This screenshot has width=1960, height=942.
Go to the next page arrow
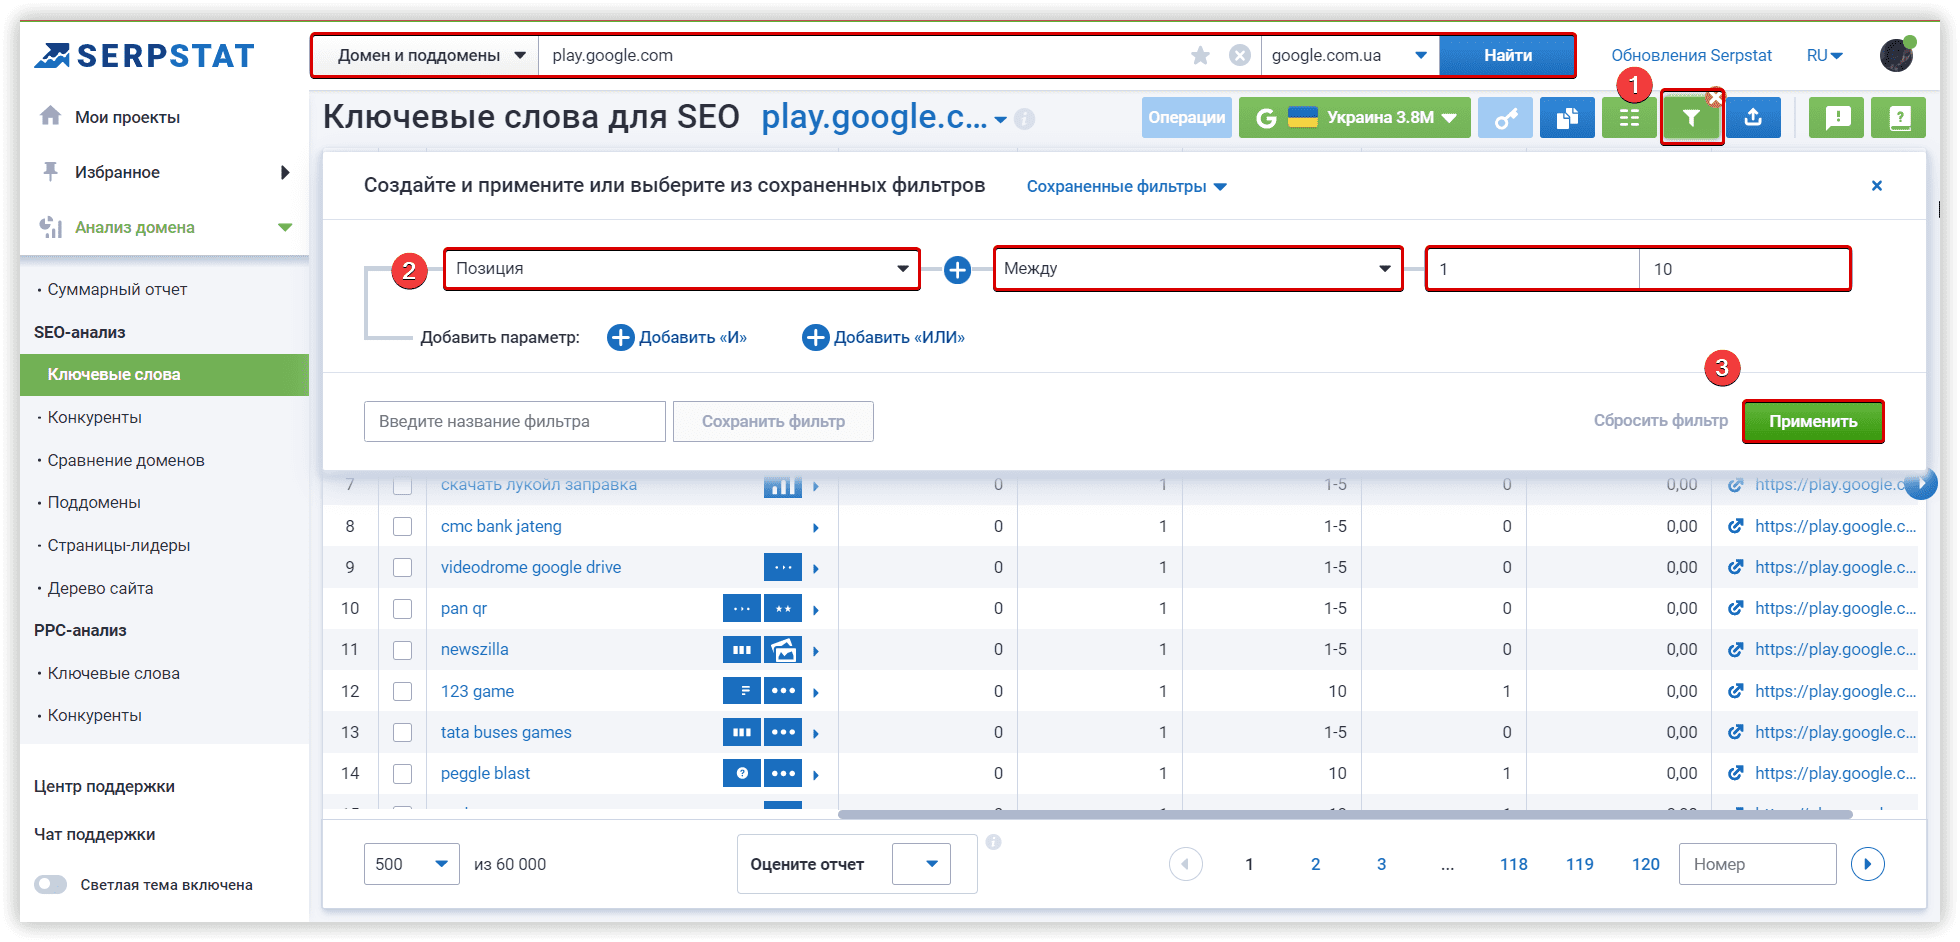click(x=1867, y=864)
